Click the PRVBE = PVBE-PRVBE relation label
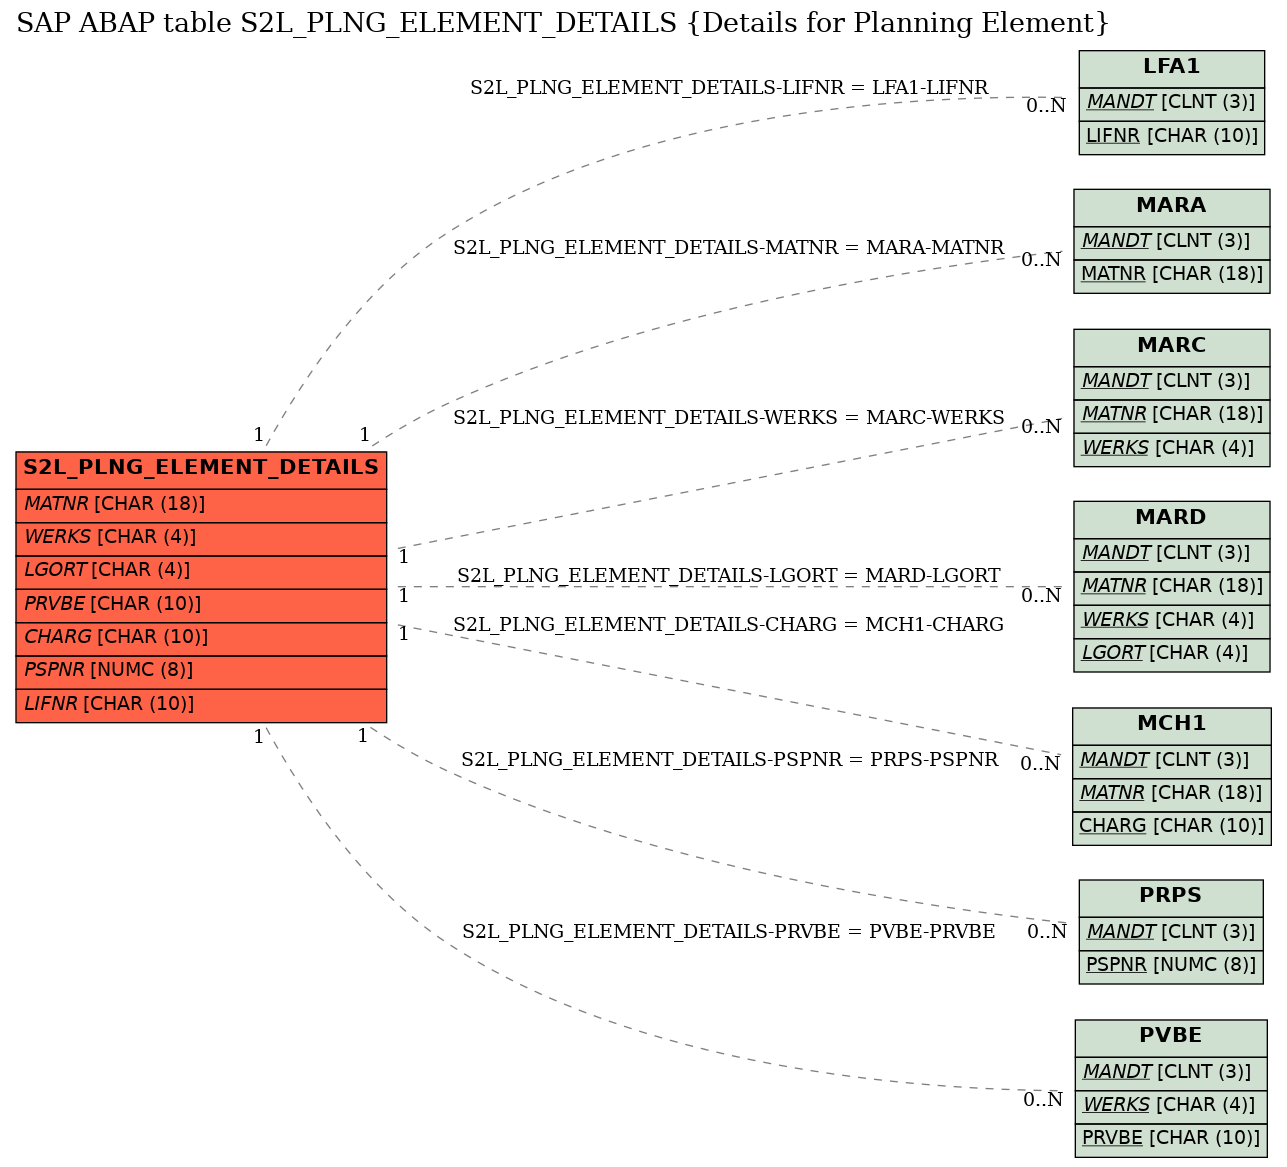Viewport: 1287px width, 1167px height. coord(729,932)
